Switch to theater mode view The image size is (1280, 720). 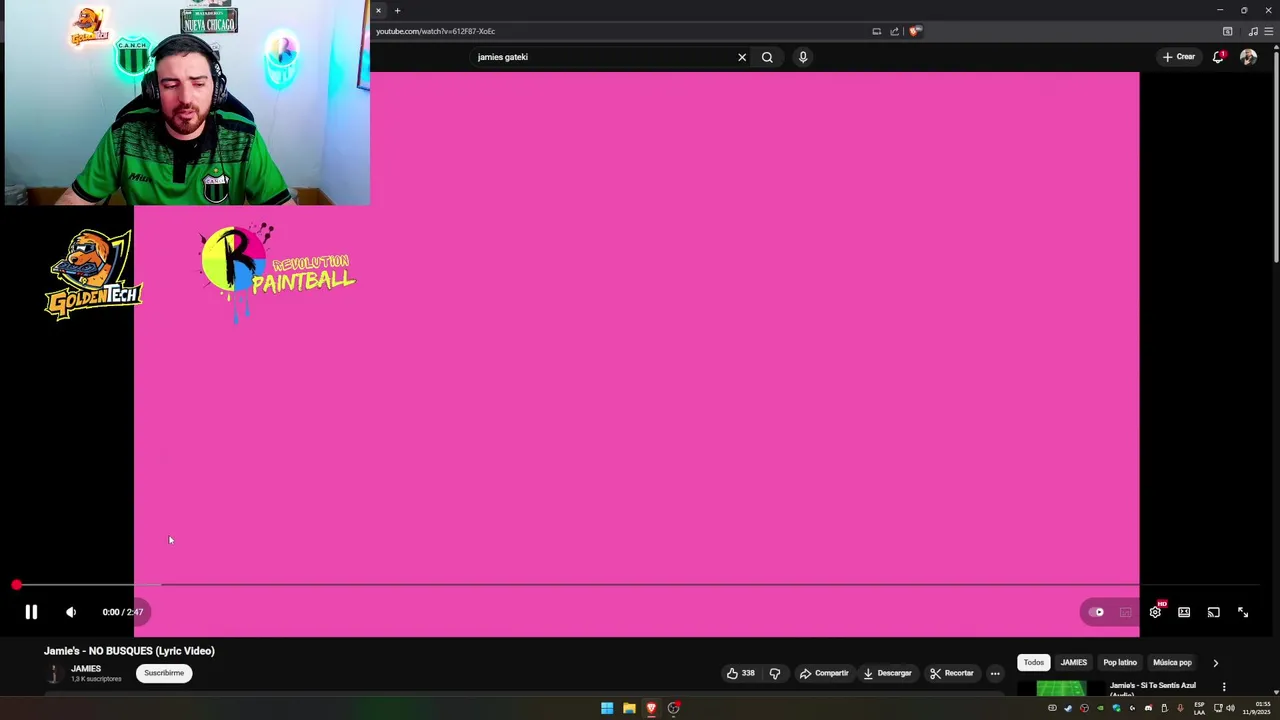pyautogui.click(x=1184, y=612)
